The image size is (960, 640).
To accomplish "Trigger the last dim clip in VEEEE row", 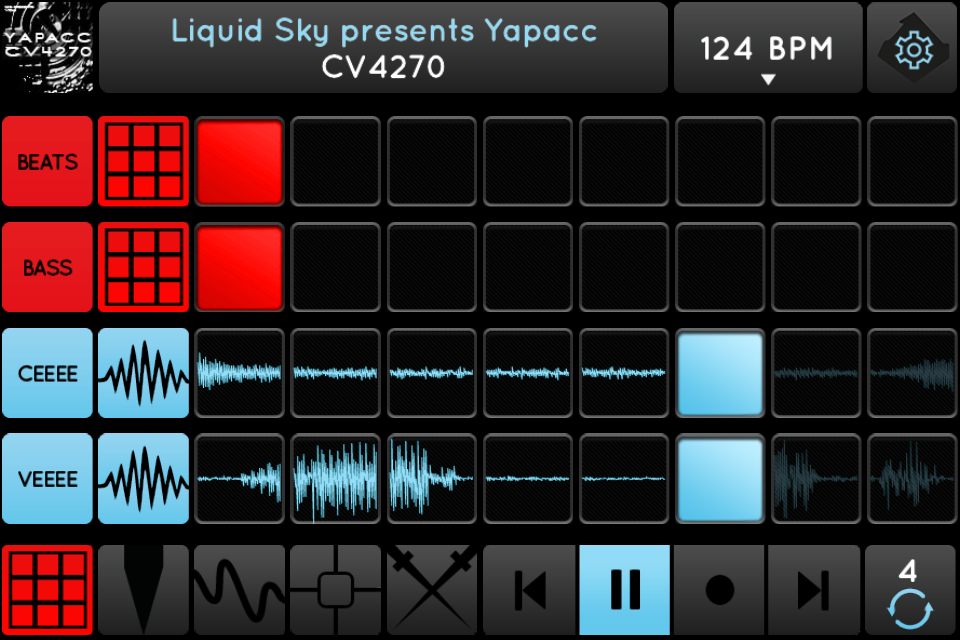I will (x=912, y=478).
